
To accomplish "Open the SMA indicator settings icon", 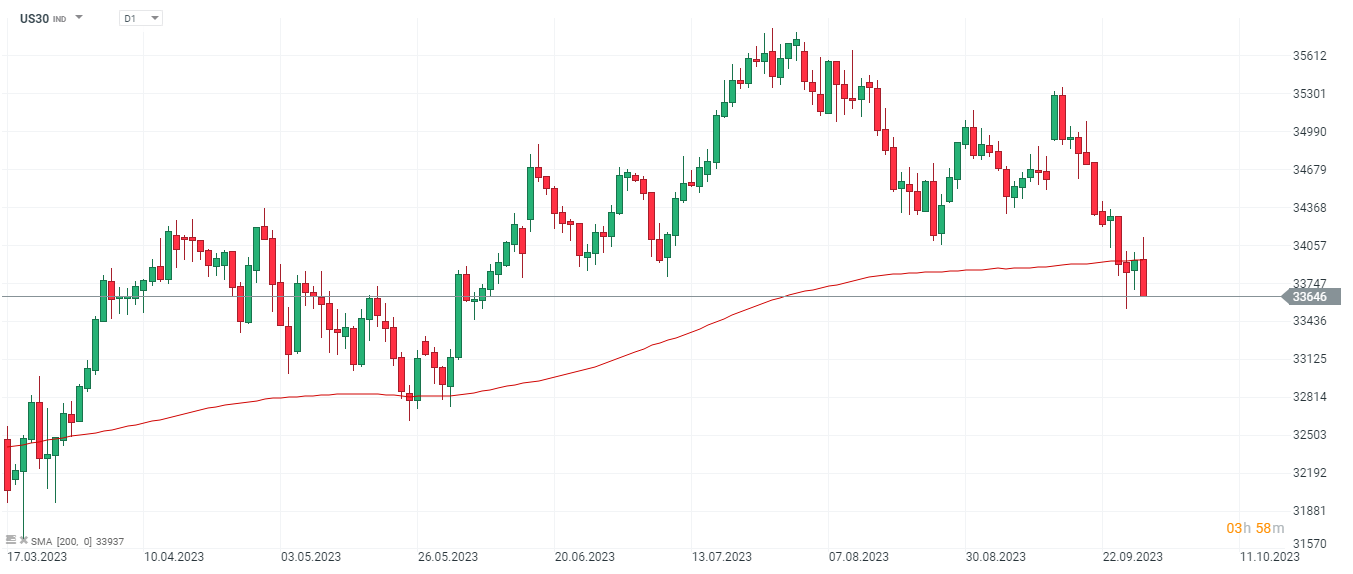I will 11,540.
